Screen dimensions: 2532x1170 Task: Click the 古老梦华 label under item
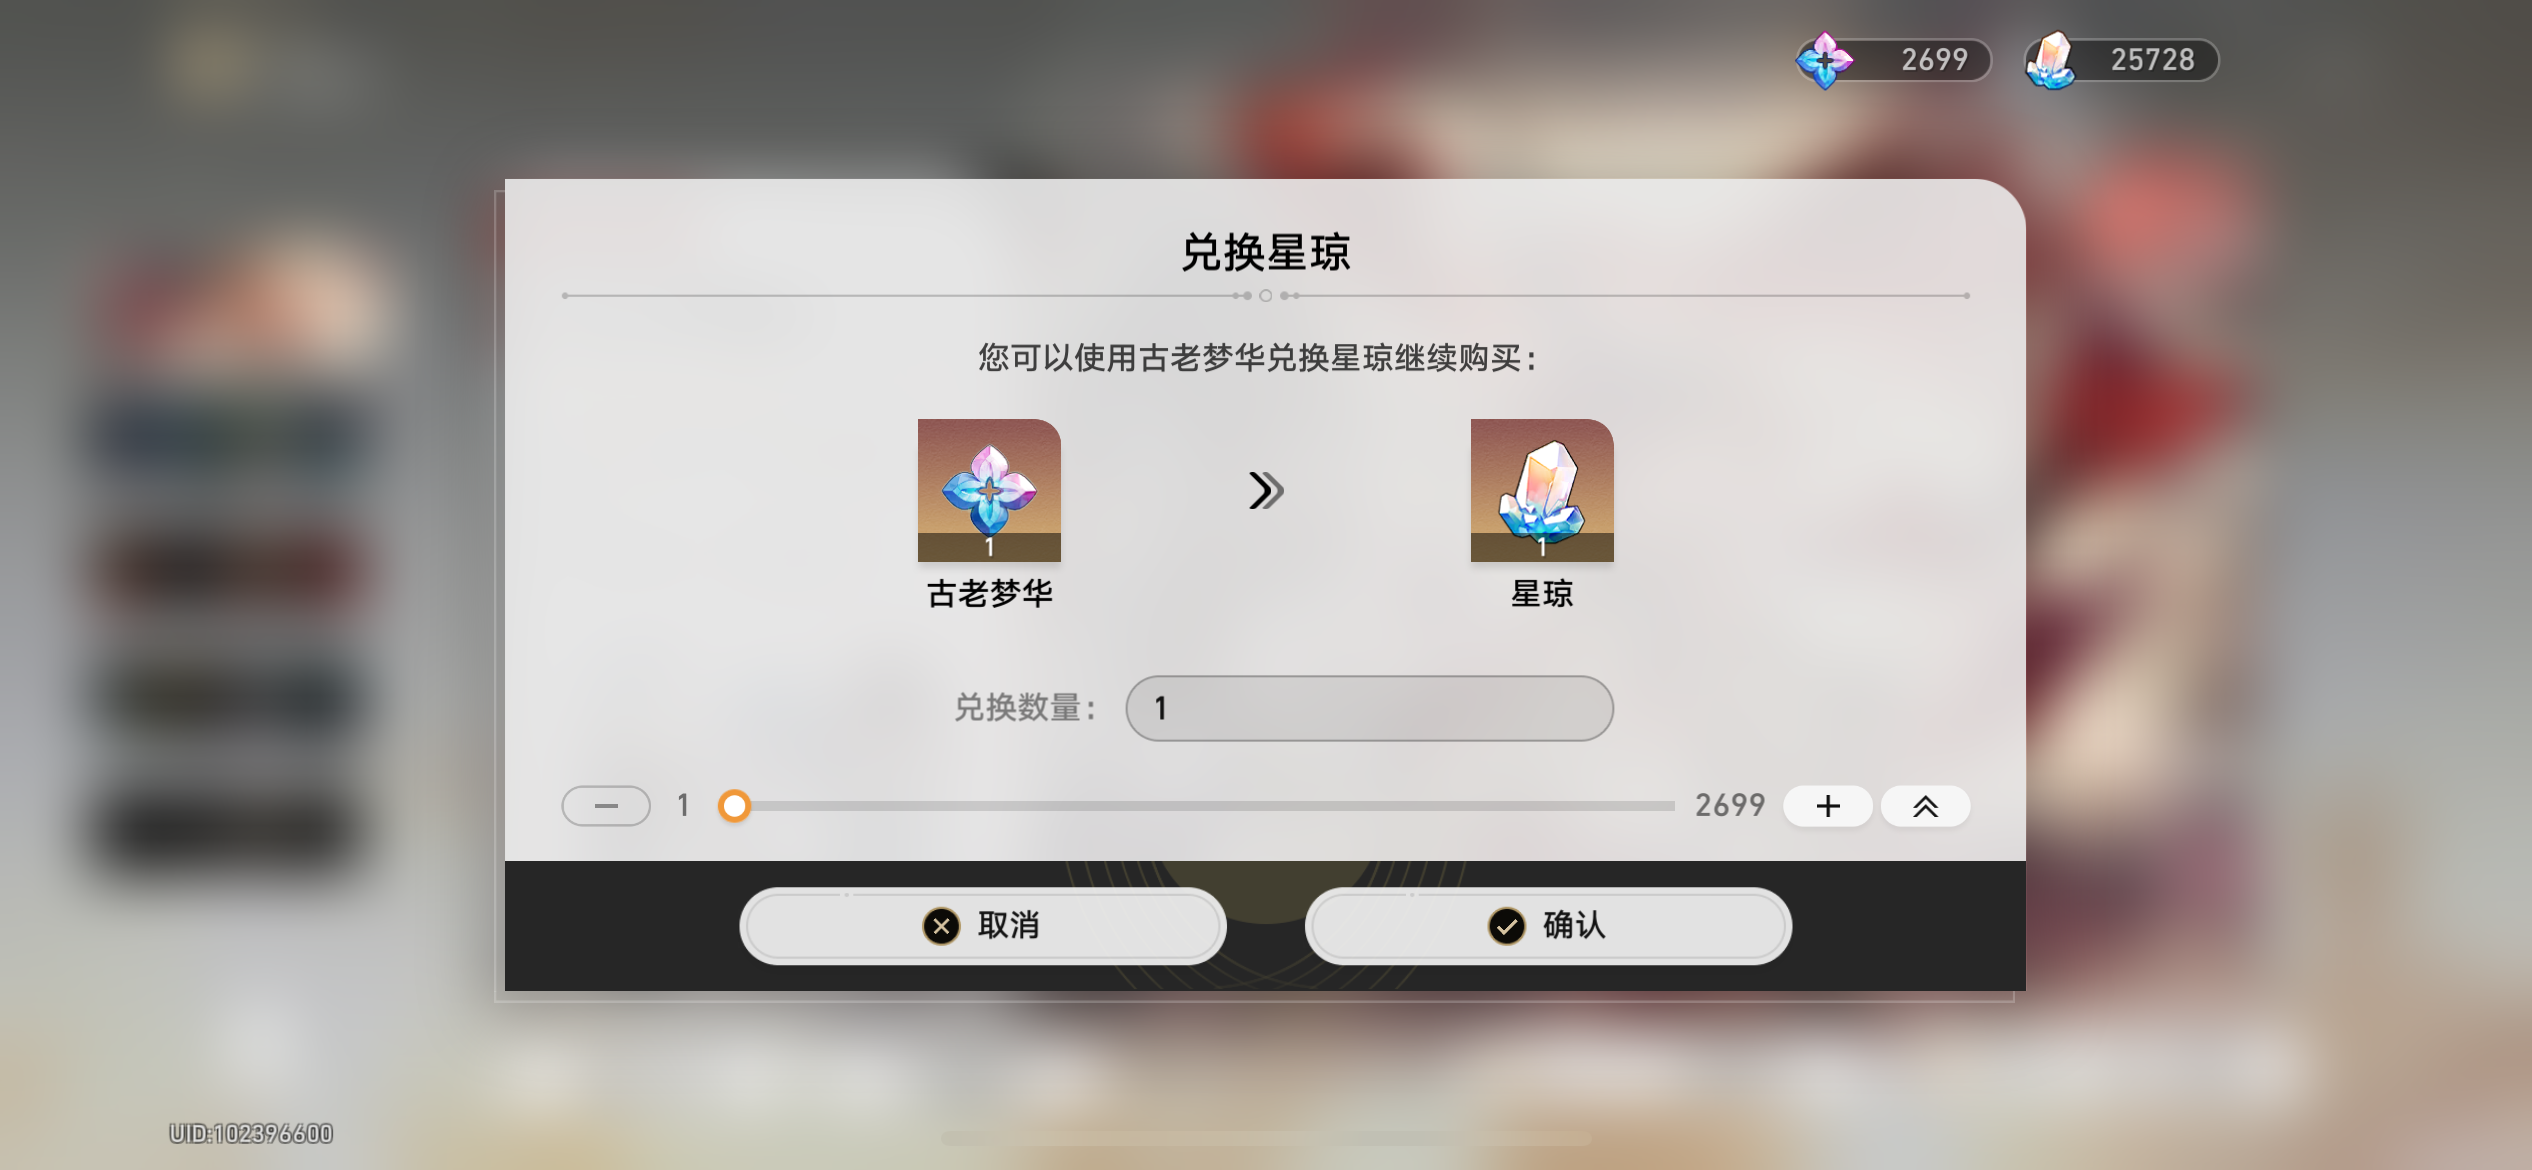990,594
